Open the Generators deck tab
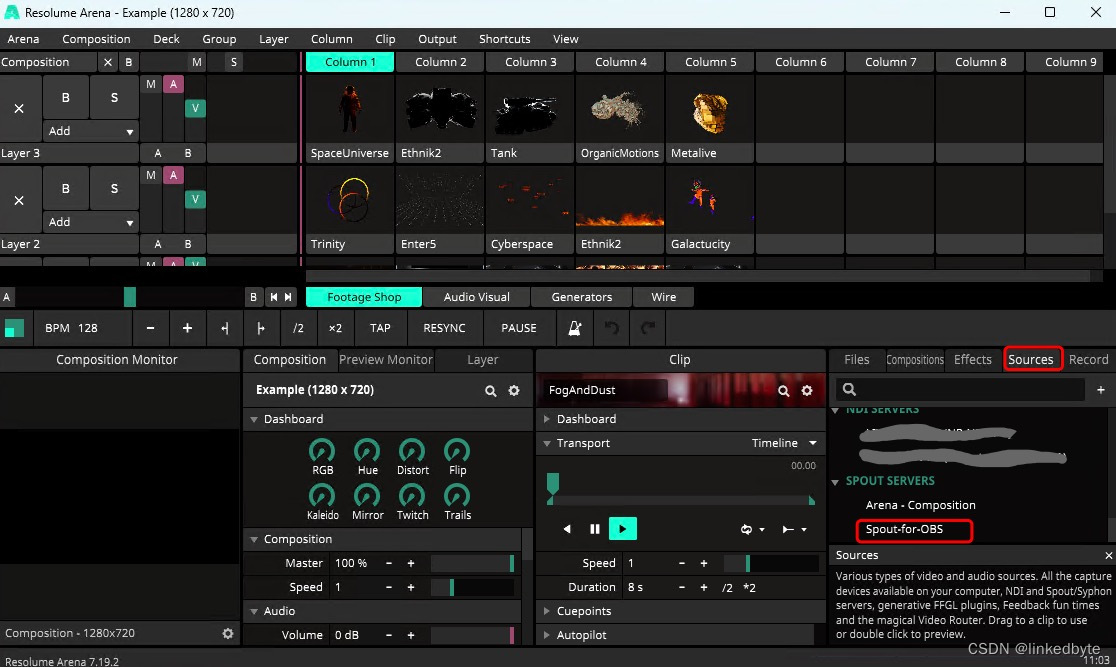 (x=581, y=297)
